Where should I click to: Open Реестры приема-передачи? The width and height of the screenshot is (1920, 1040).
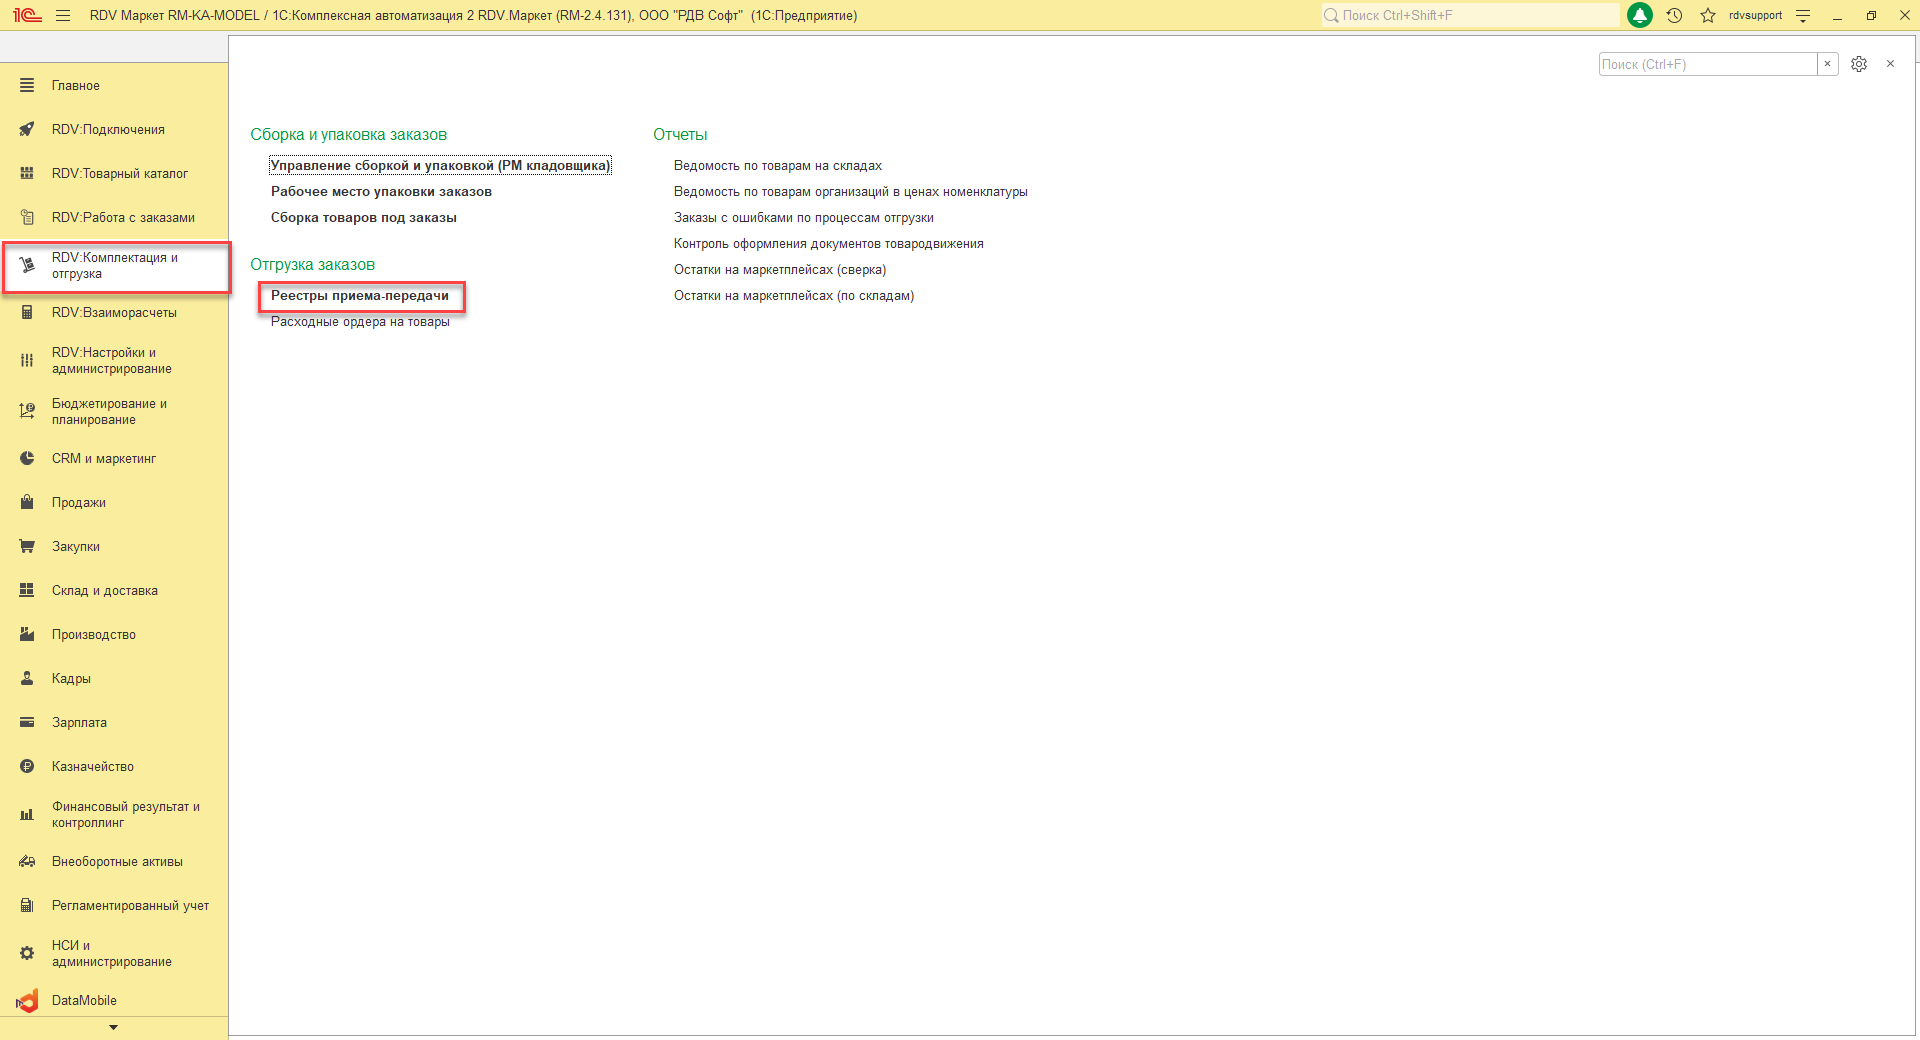[360, 296]
